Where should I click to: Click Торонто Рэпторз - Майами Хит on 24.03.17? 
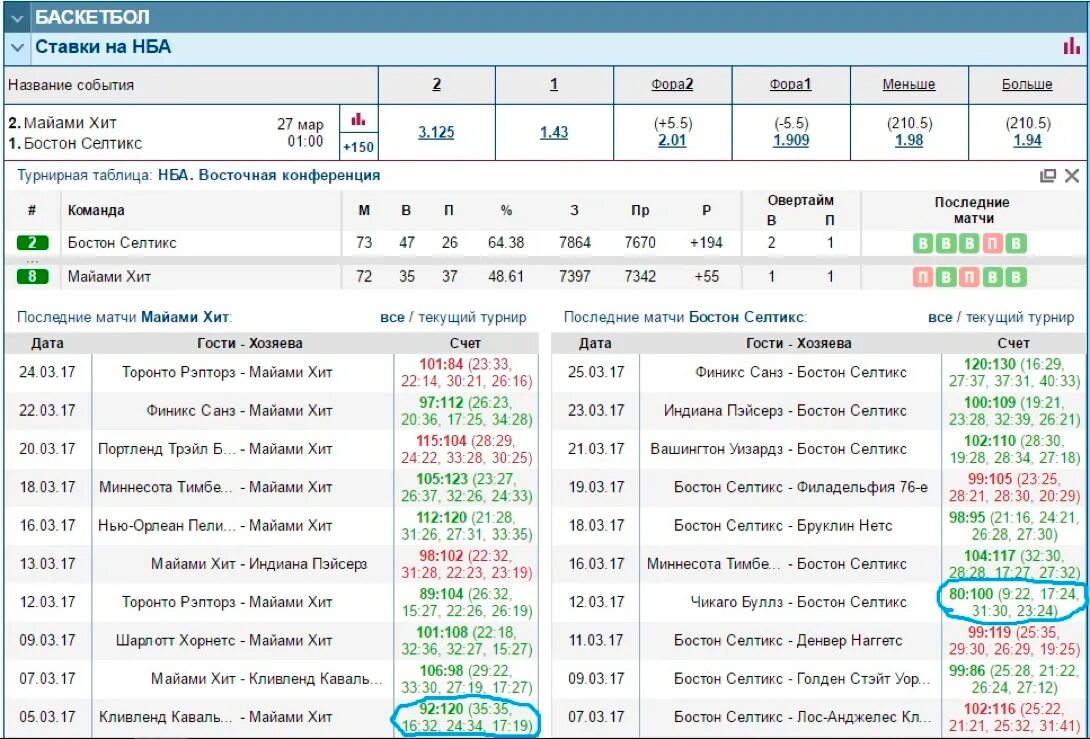[227, 372]
